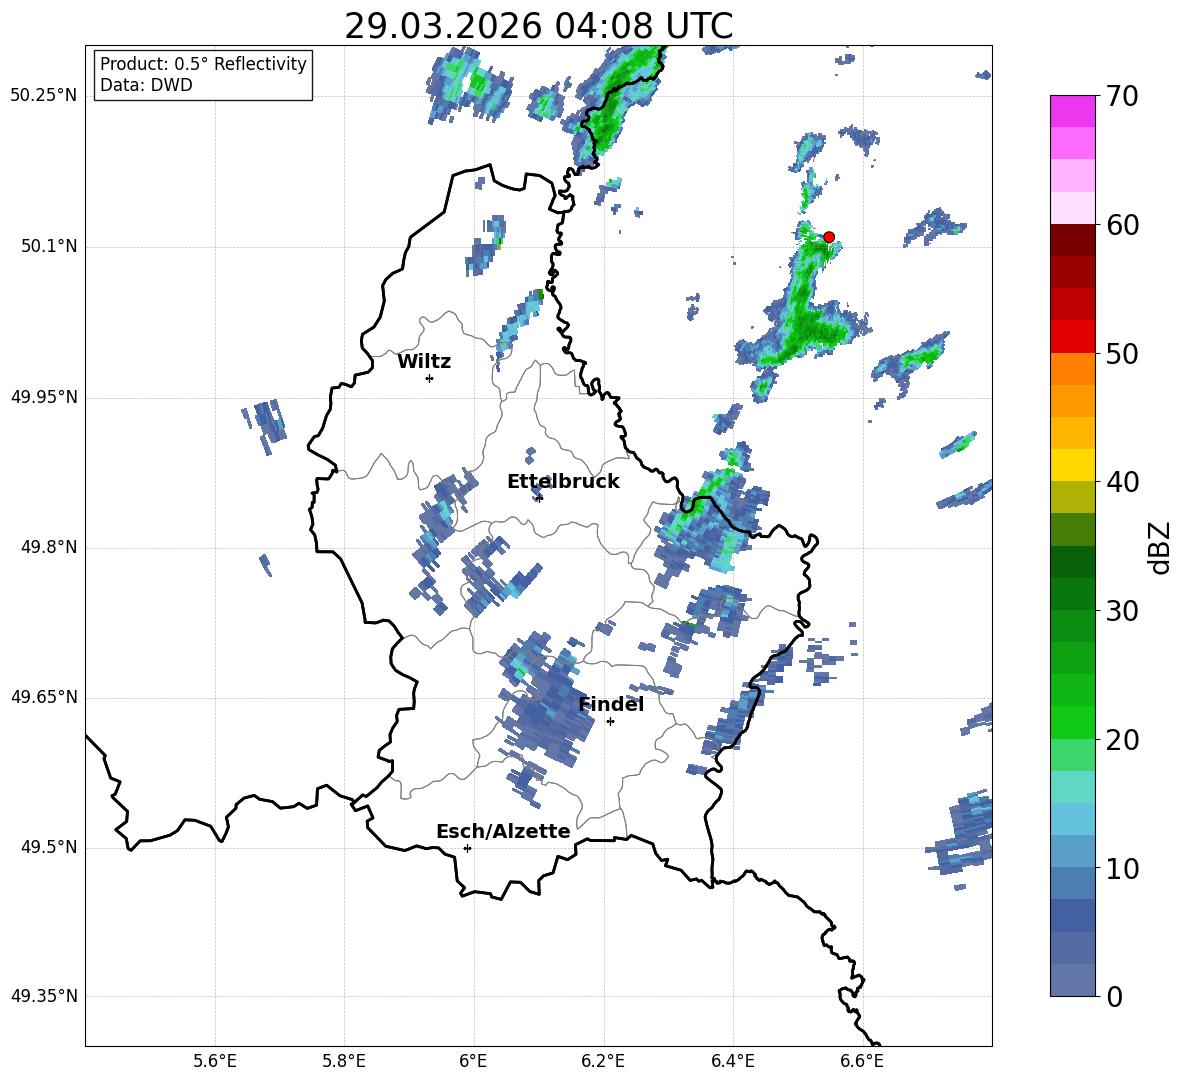Click the 20 tick on the colorbar
Image resolution: width=1184 pixels, height=1081 pixels.
(x=1122, y=740)
